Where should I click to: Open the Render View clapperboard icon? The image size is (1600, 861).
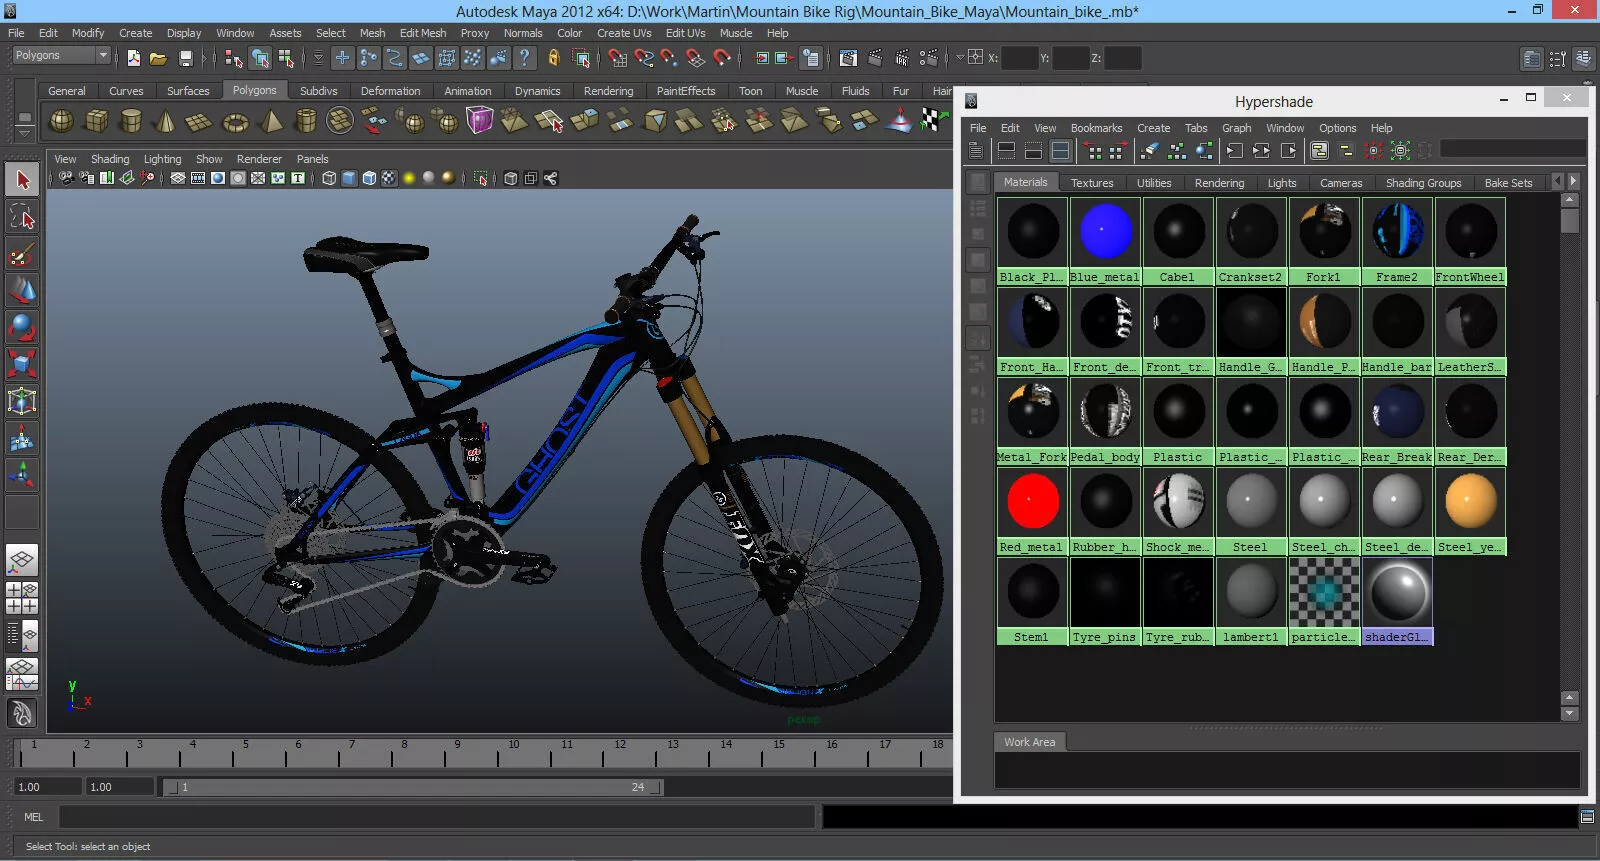tap(849, 58)
